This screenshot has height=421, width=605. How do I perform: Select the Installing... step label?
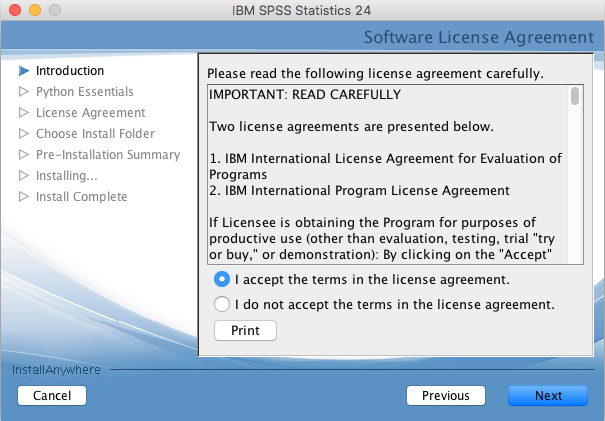(66, 176)
